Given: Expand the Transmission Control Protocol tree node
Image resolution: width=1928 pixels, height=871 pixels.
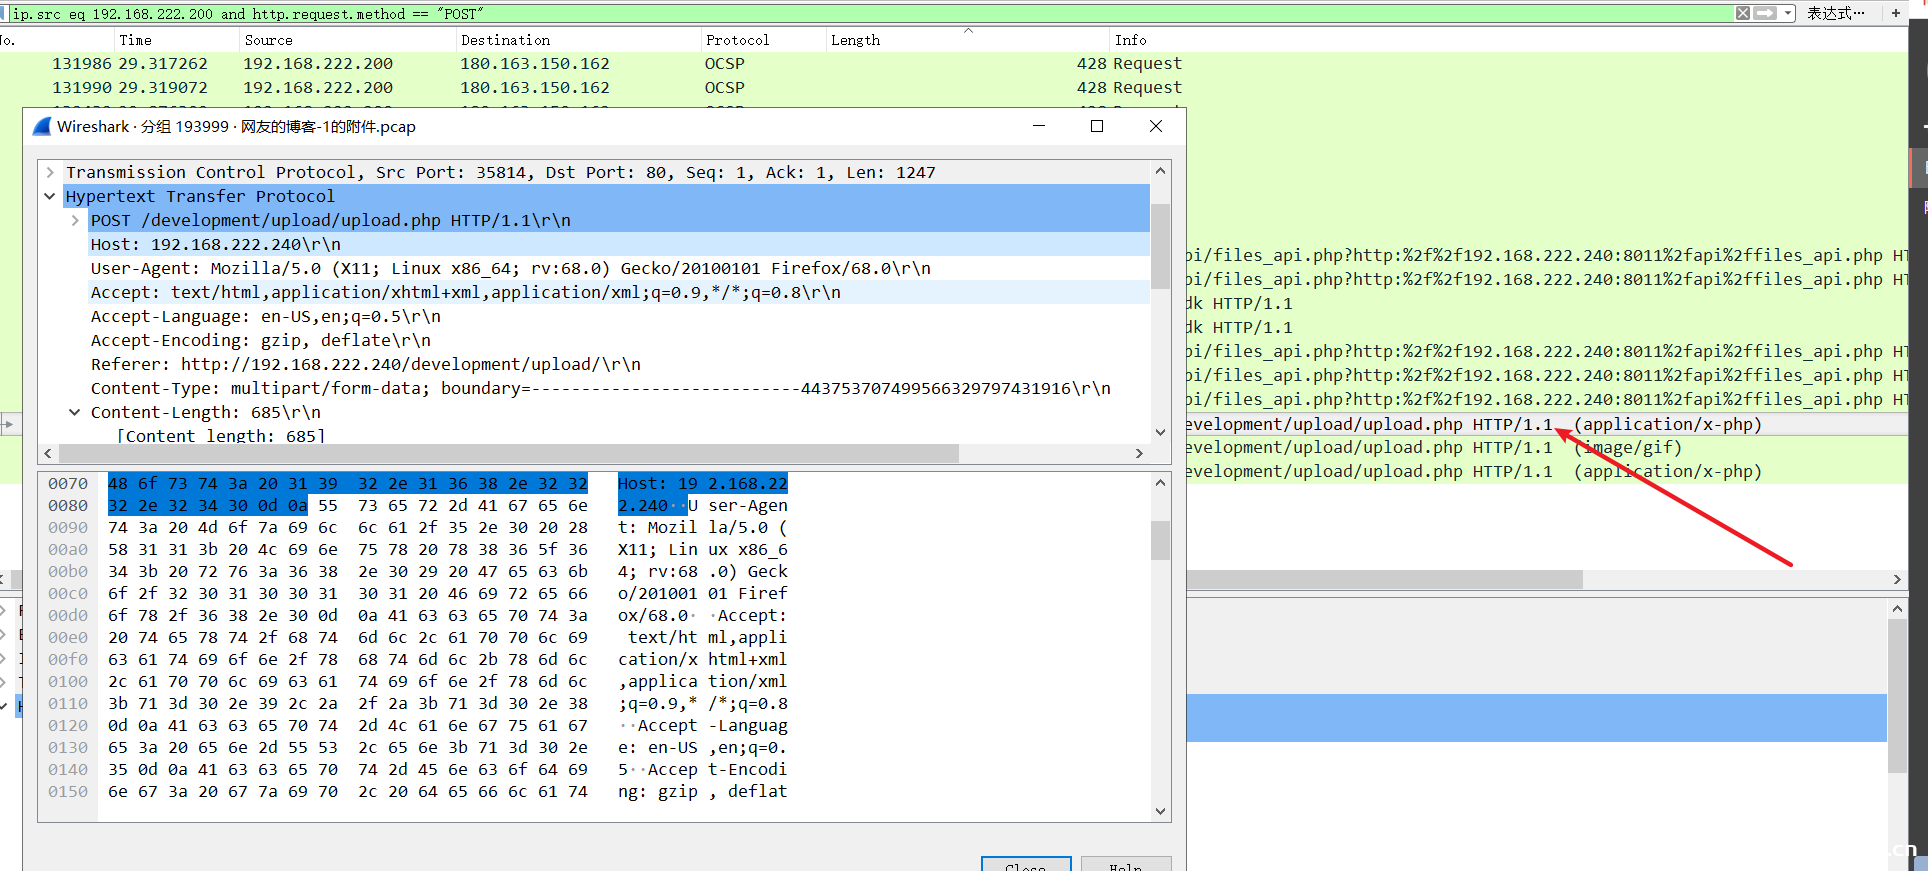Looking at the screenshot, I should [x=50, y=173].
